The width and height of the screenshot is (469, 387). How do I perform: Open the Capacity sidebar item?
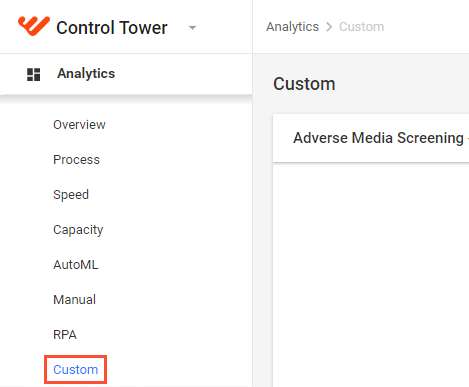(x=78, y=230)
